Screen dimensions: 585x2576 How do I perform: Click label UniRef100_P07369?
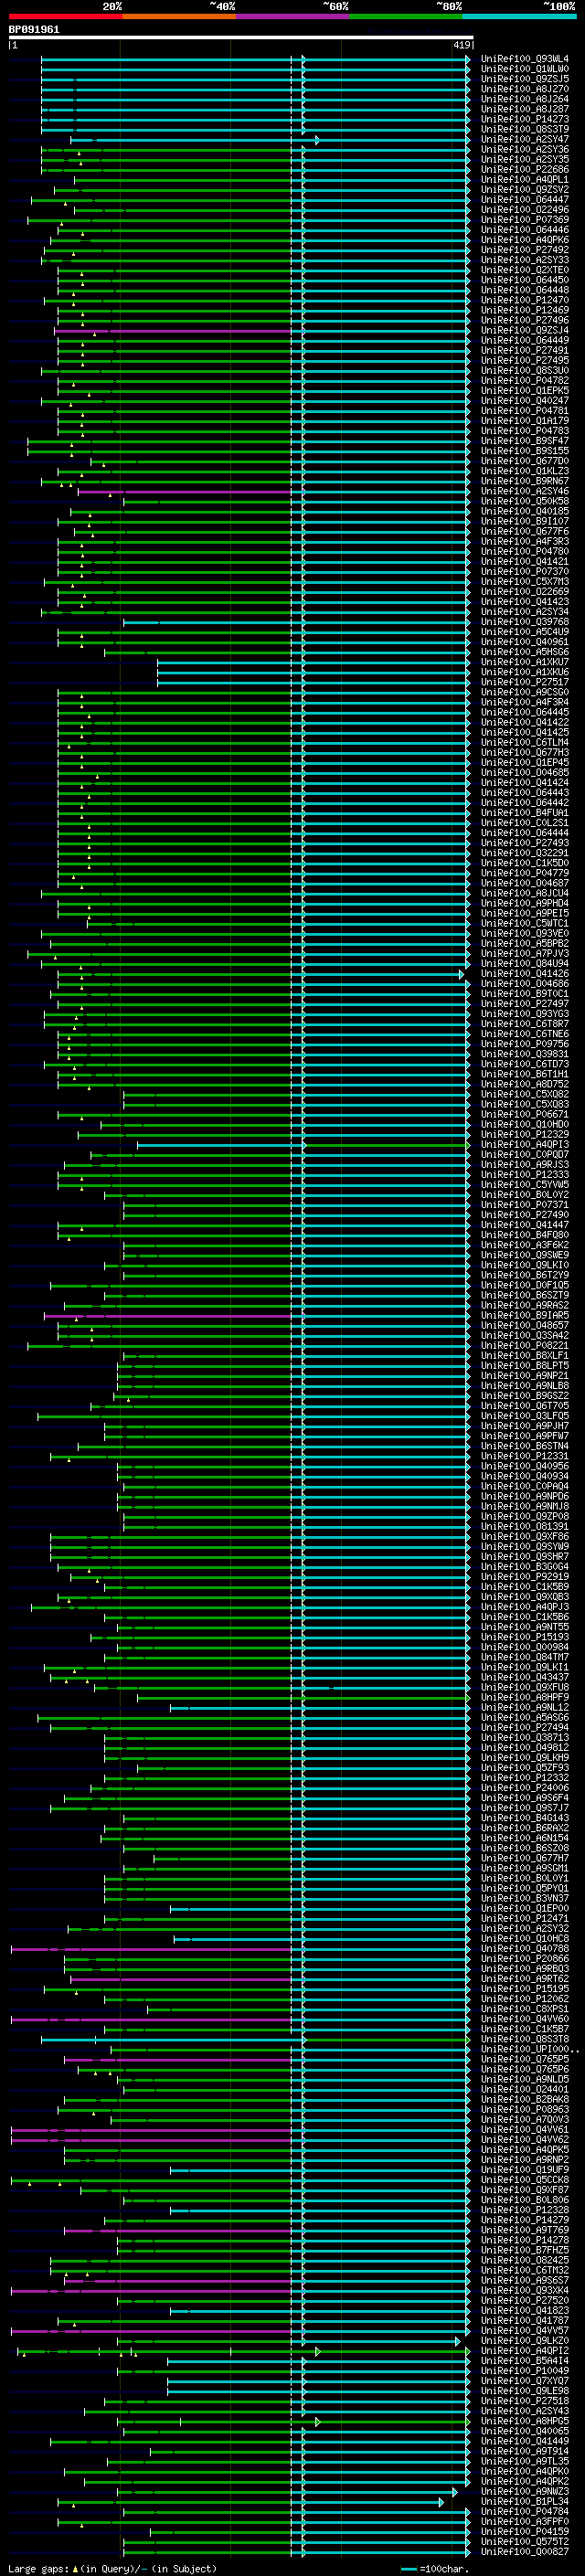click(x=525, y=220)
